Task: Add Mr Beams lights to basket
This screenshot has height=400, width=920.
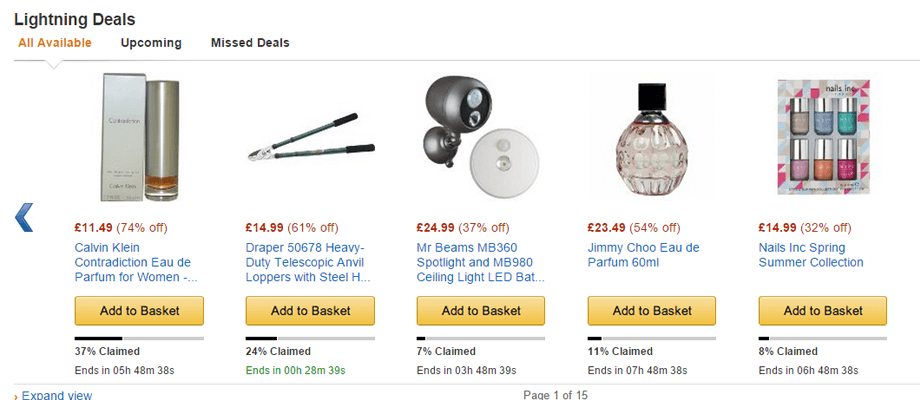Action: coord(481,311)
